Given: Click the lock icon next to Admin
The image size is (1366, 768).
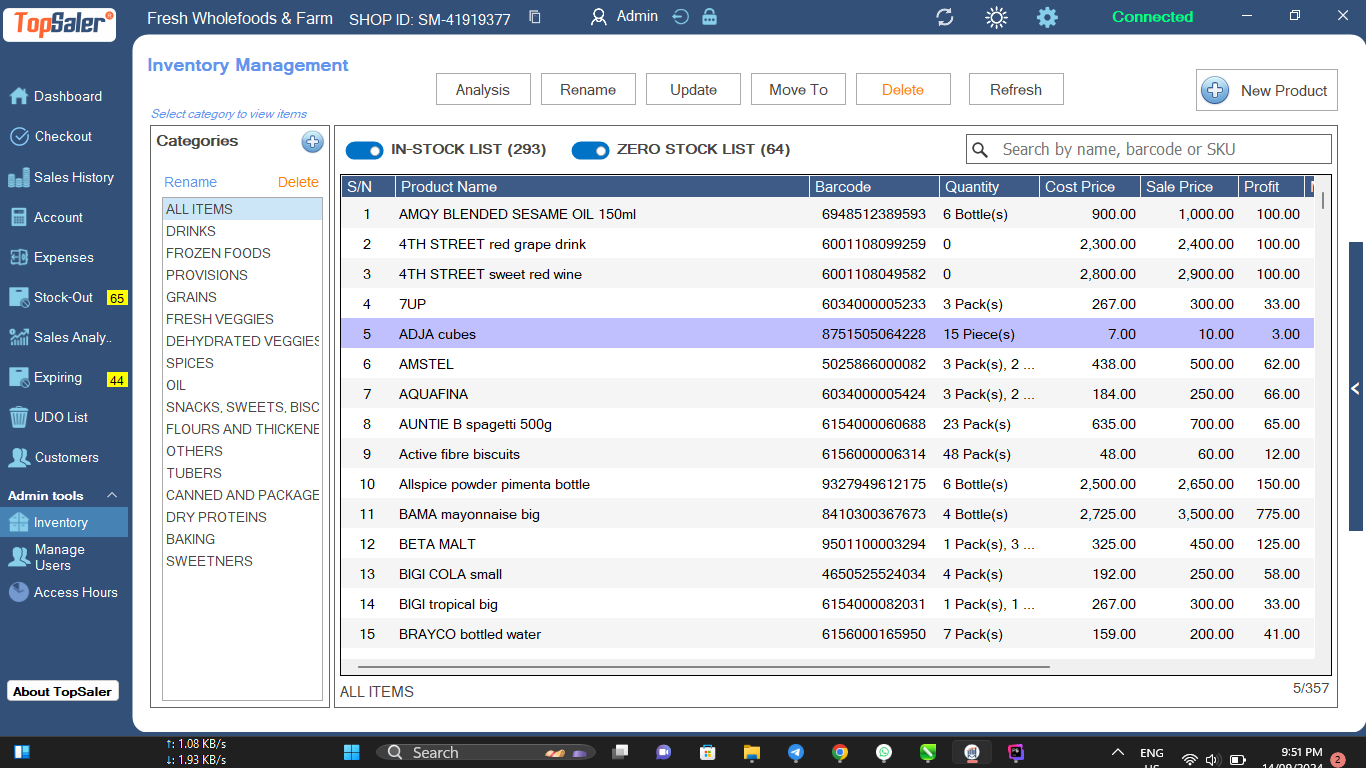Looking at the screenshot, I should (x=709, y=17).
